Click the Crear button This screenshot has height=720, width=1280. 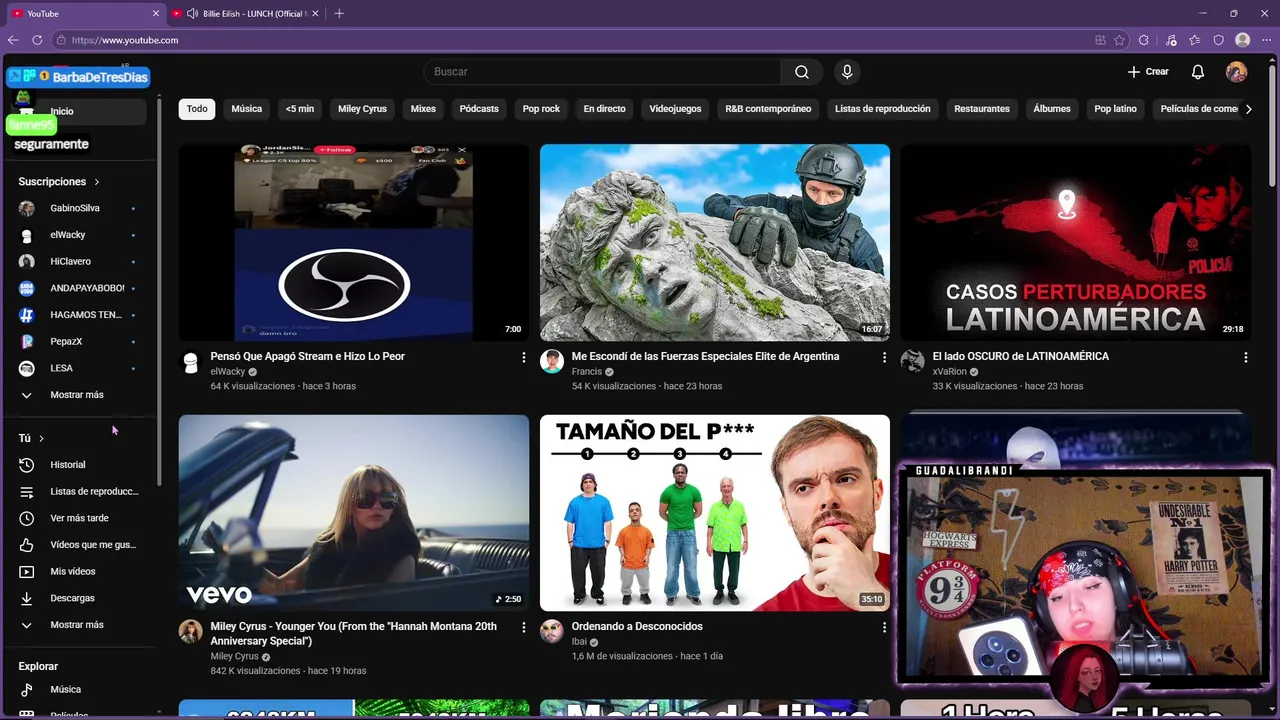point(1148,72)
